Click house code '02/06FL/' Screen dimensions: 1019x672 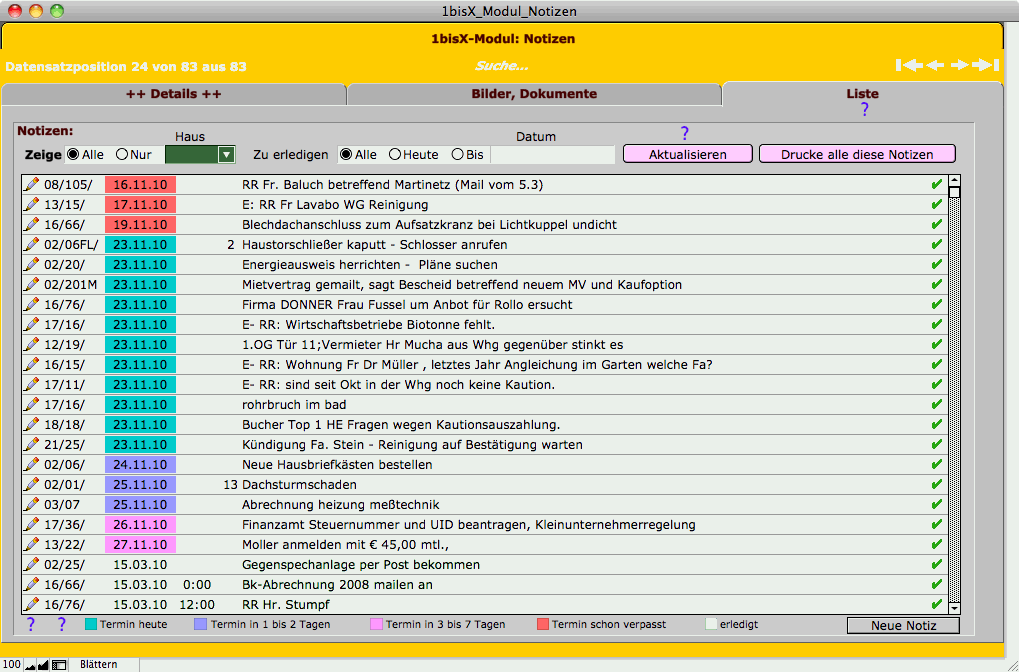[x=71, y=245]
